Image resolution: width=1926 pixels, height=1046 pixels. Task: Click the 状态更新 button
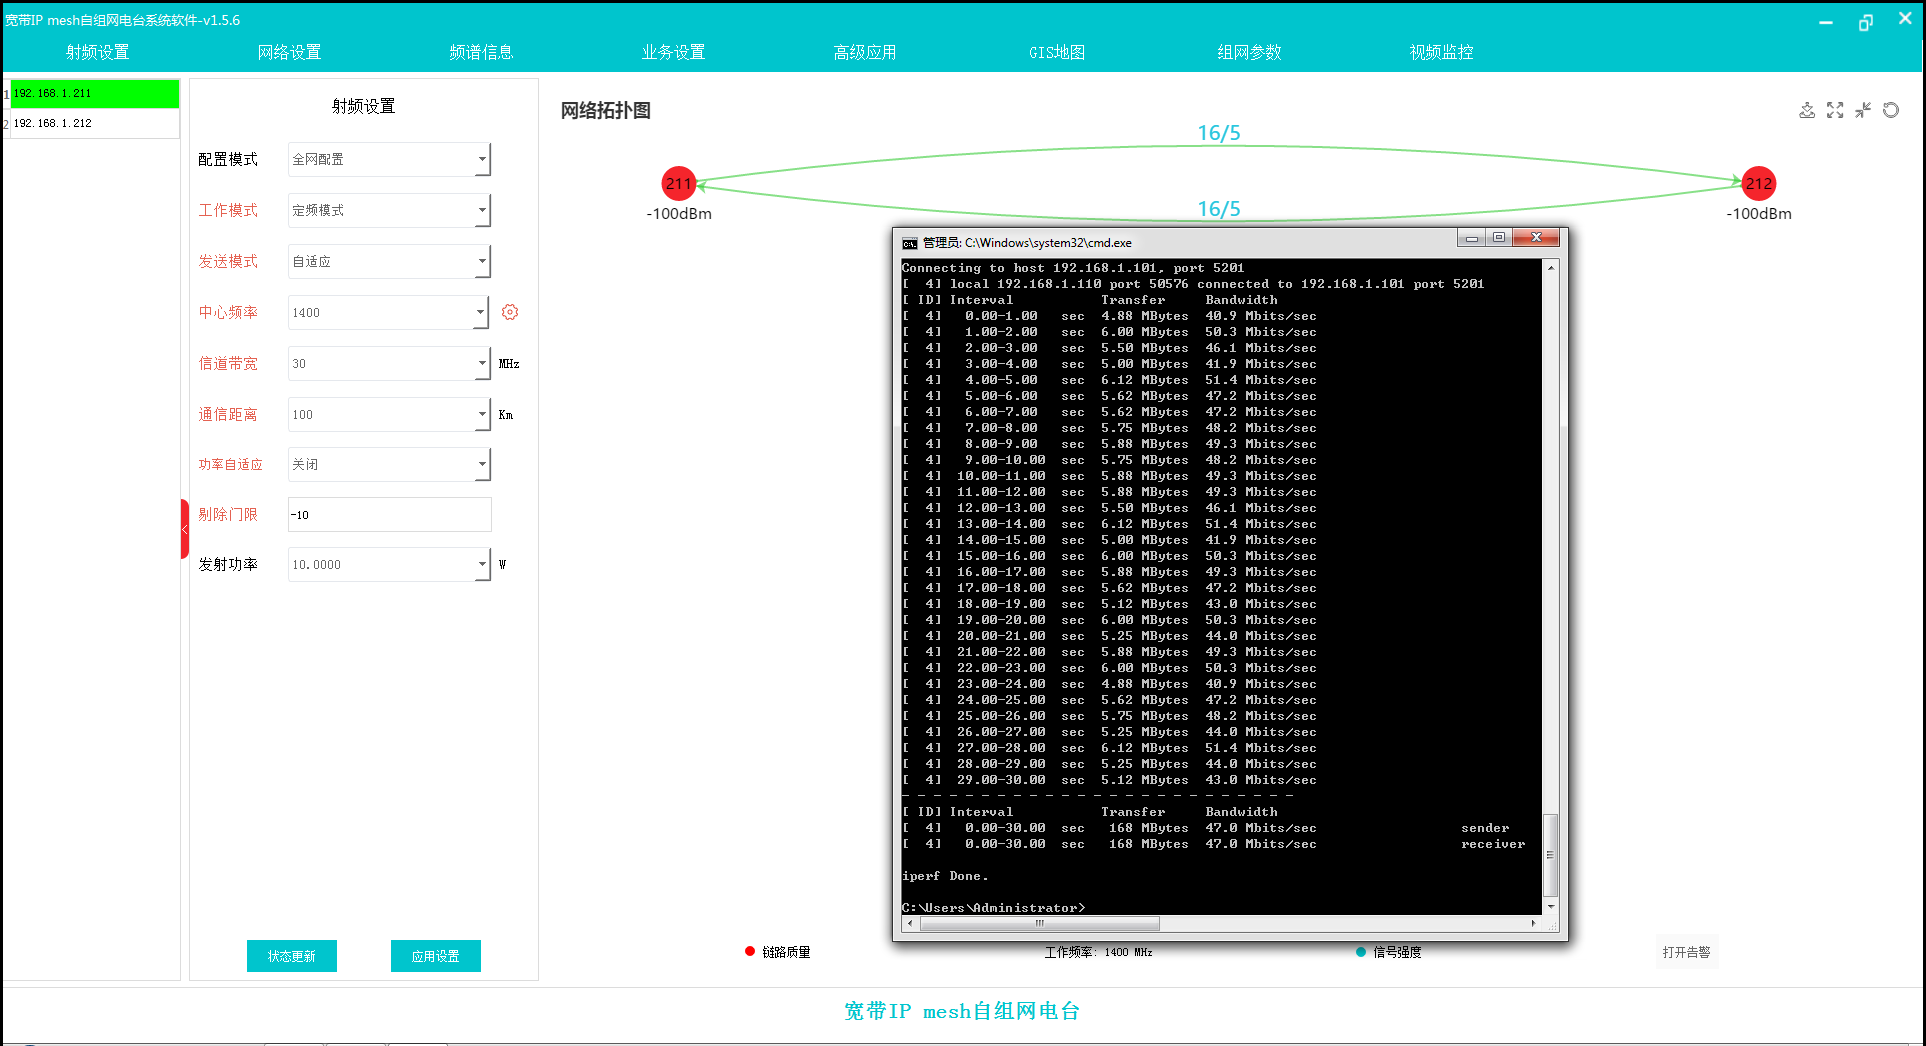coord(291,956)
